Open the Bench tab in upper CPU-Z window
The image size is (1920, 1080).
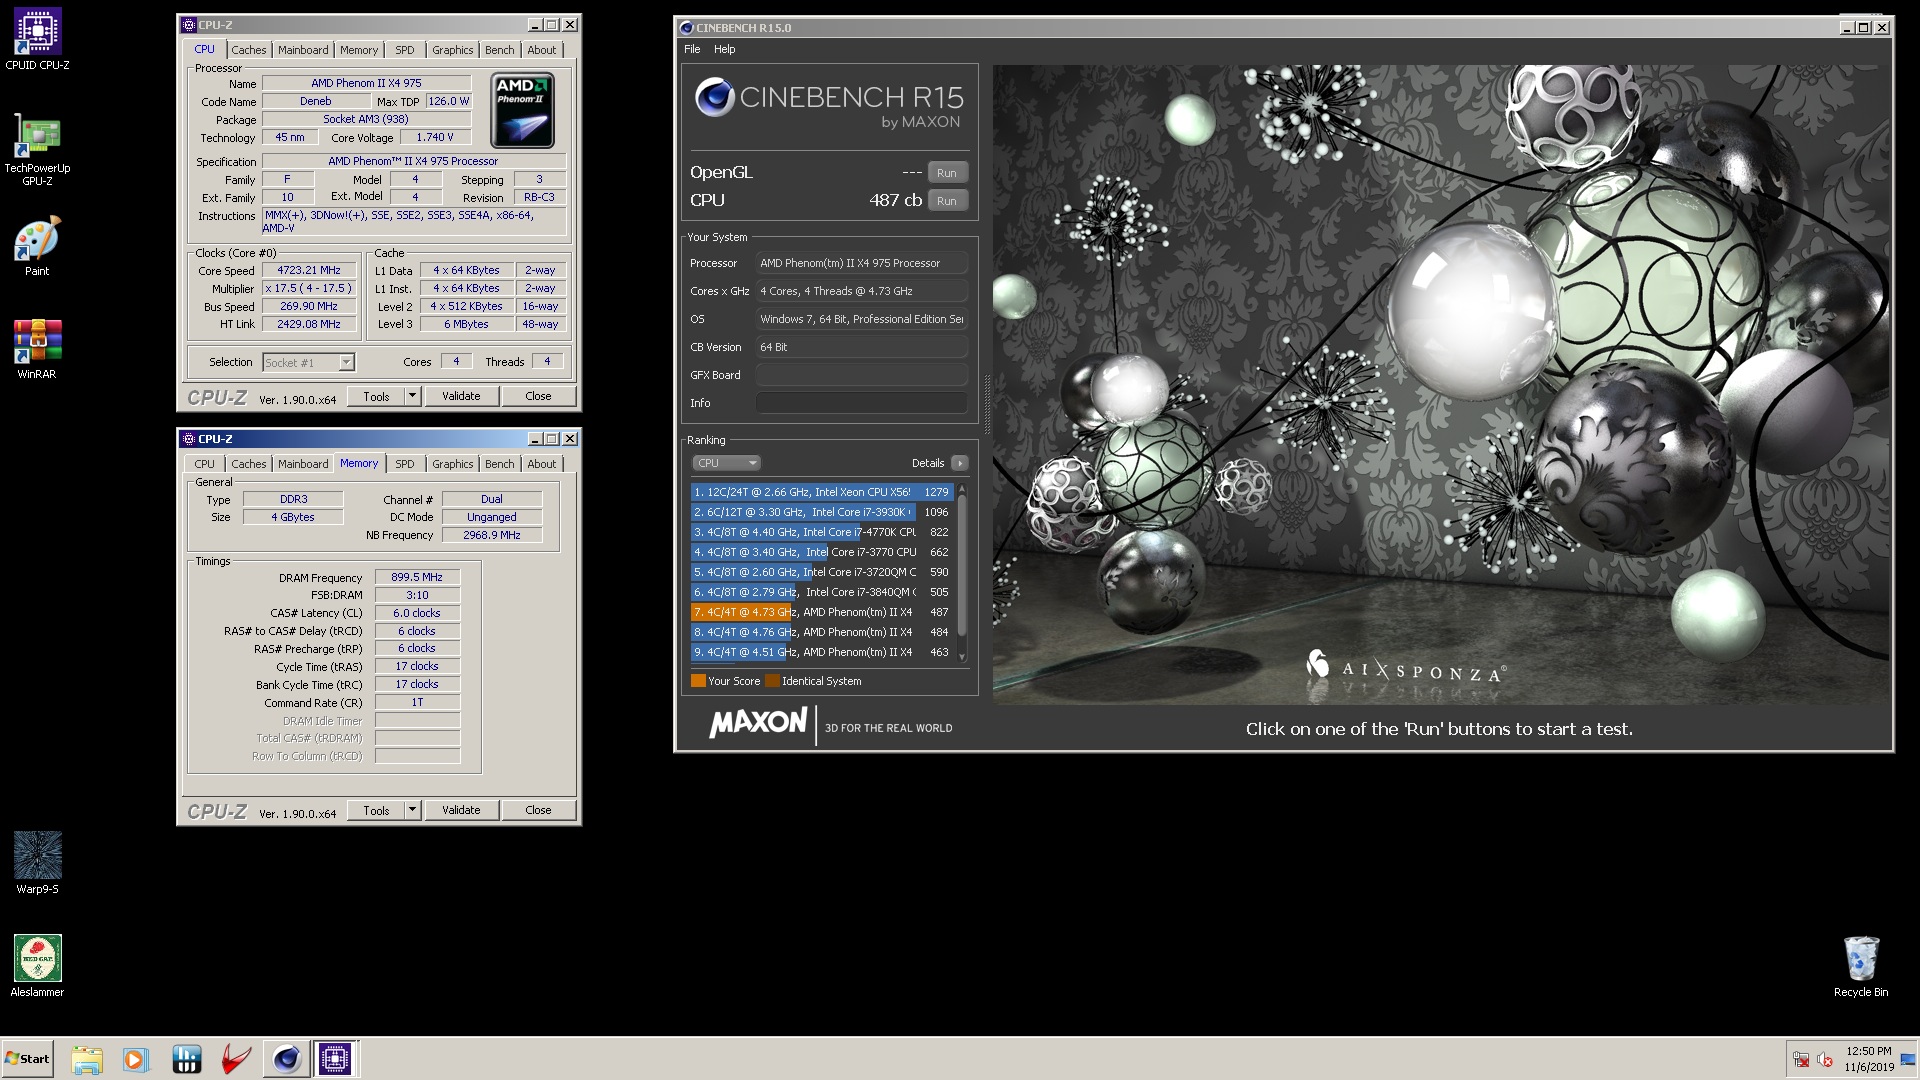[499, 50]
